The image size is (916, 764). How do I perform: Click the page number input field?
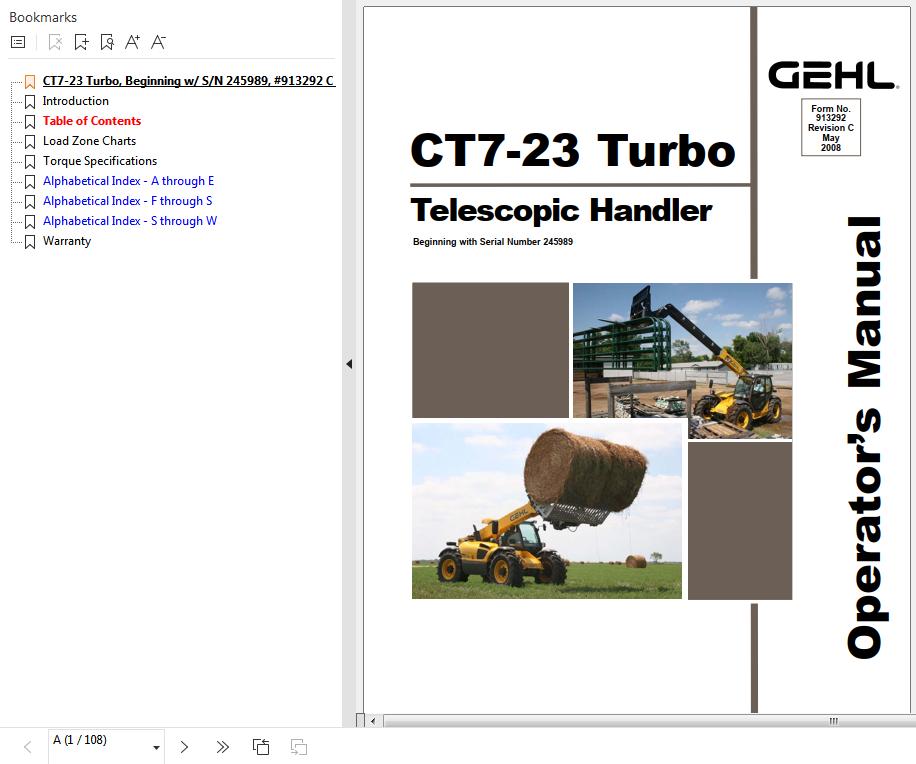click(98, 741)
